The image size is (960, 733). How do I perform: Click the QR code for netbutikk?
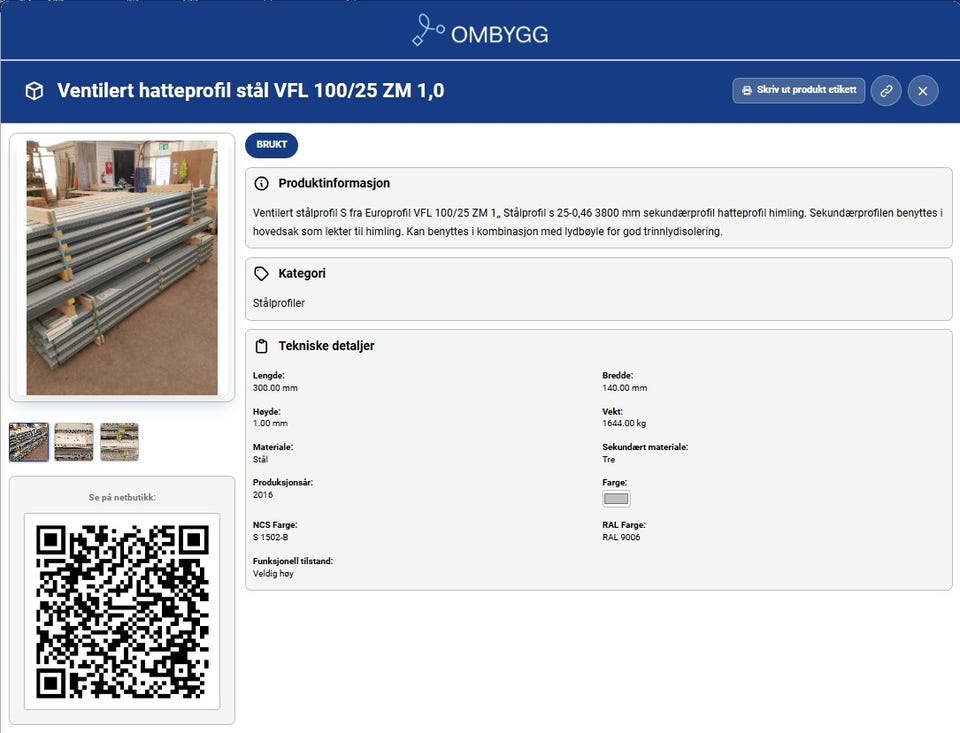(x=122, y=611)
